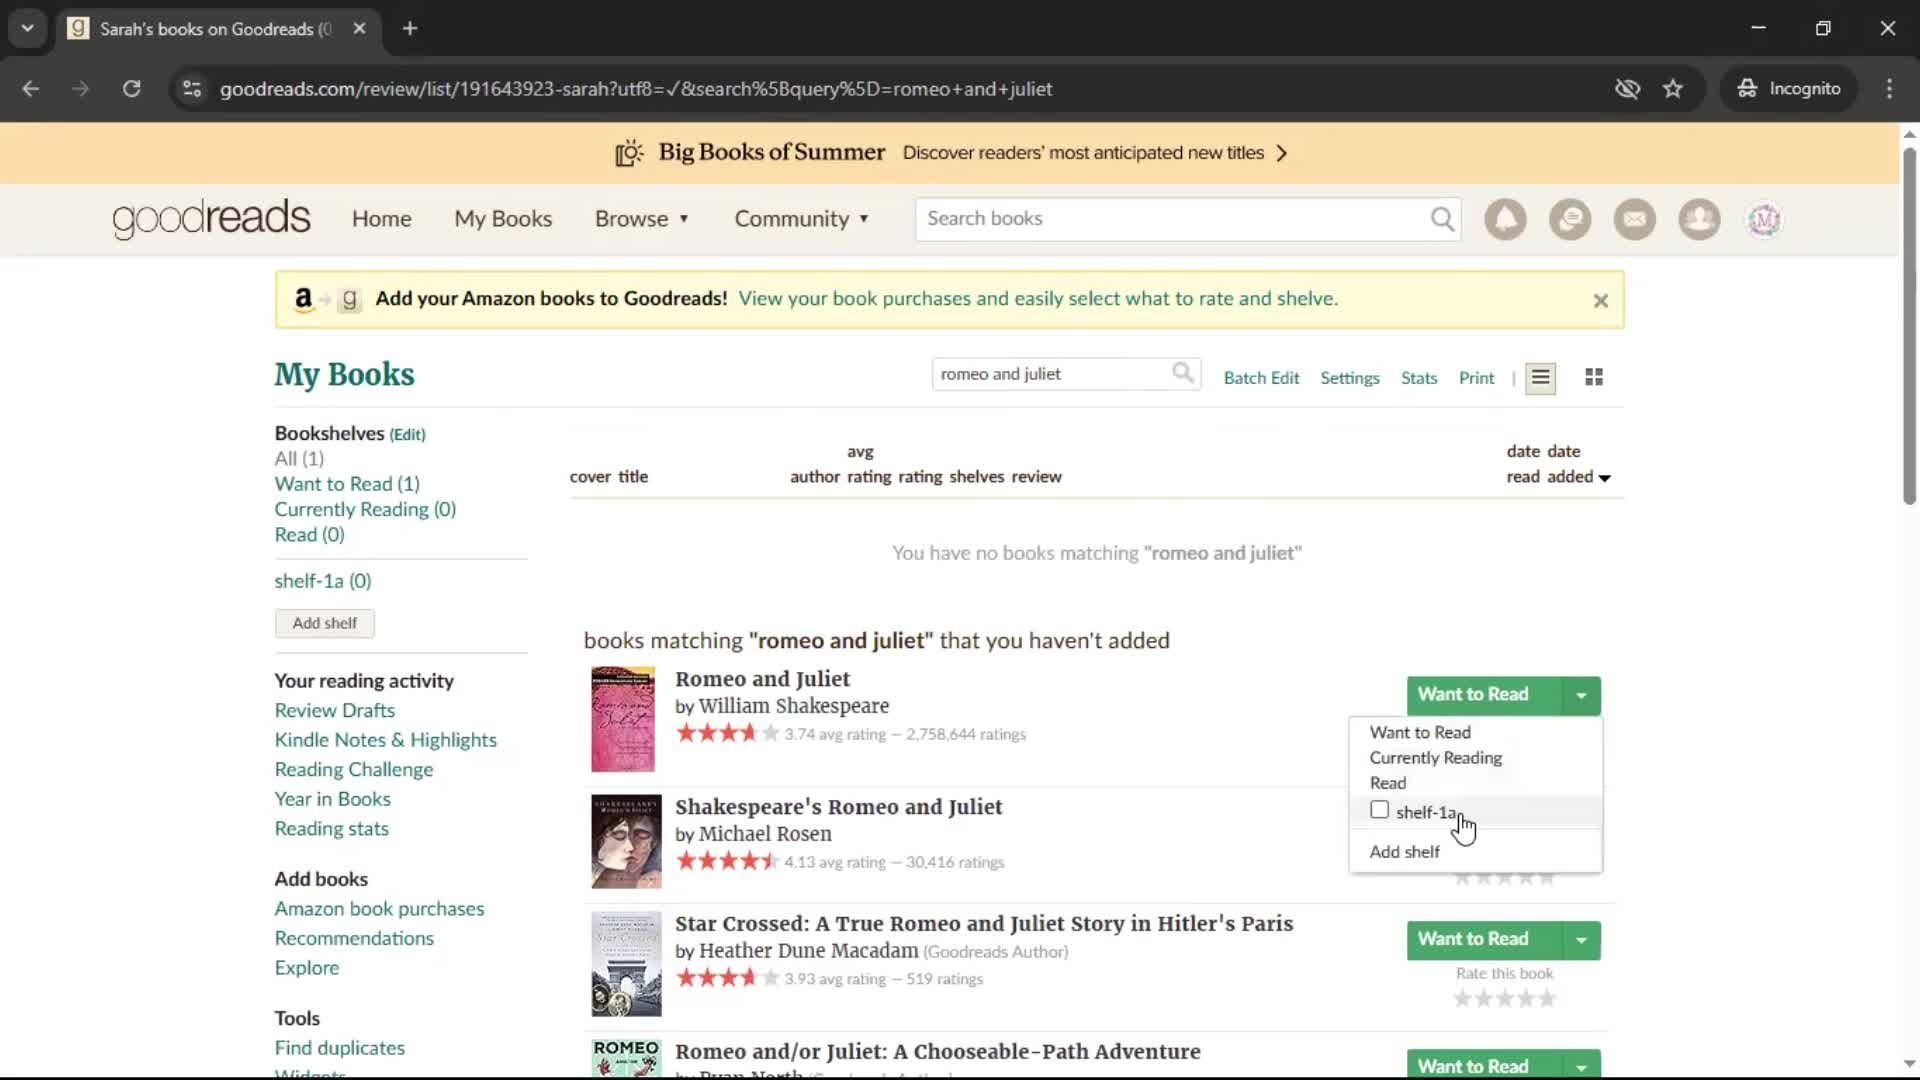The height and width of the screenshot is (1080, 1920).
Task: Click the header search magnifier icon
Action: pyautogui.click(x=1442, y=219)
